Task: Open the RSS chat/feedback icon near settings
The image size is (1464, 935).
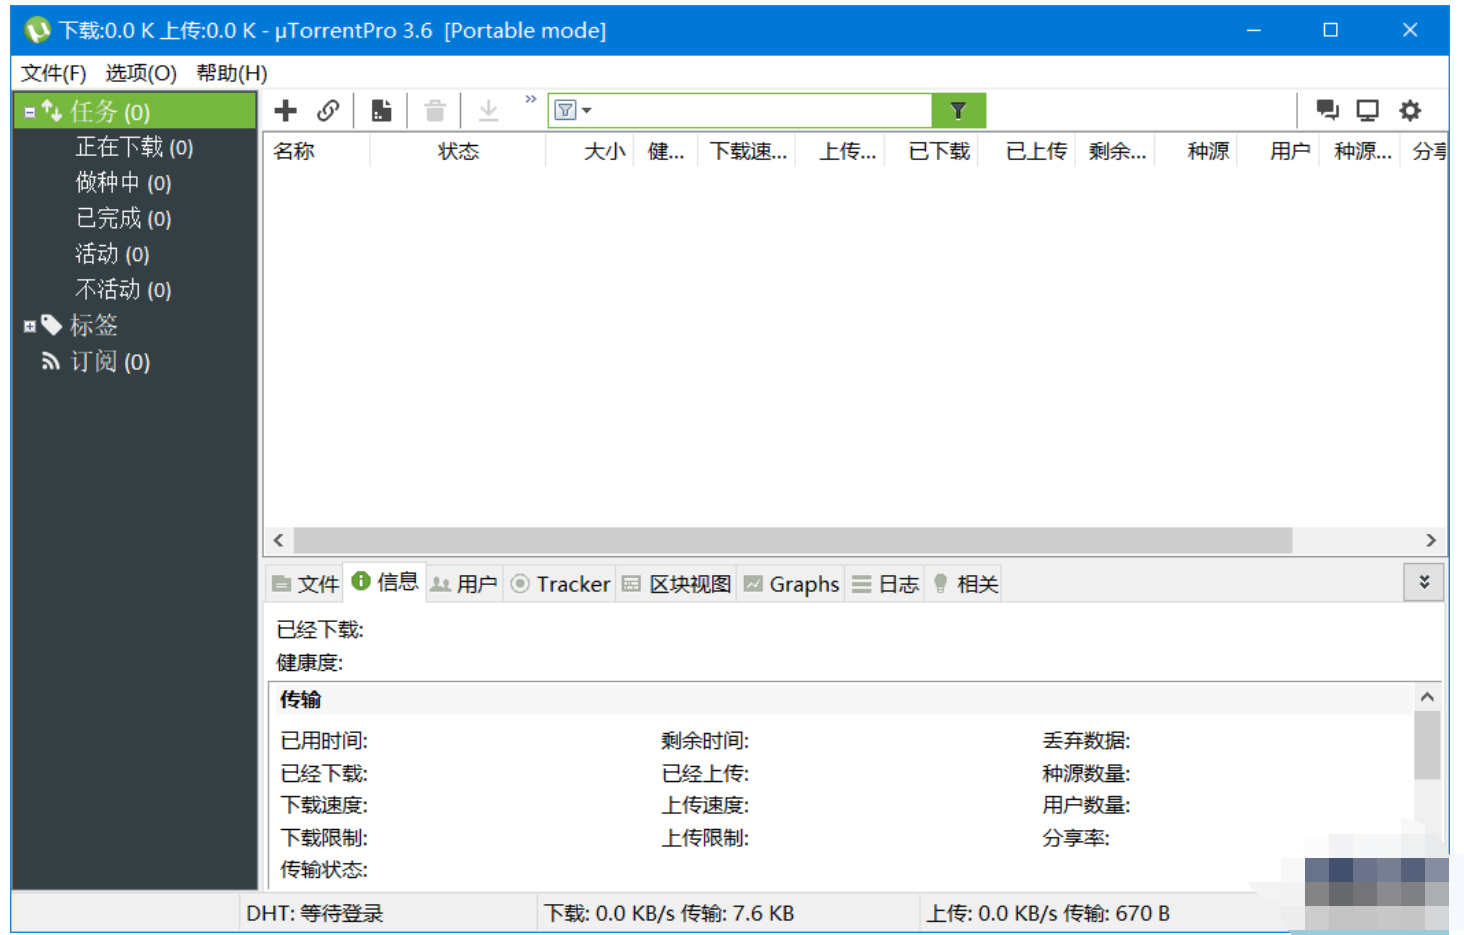Action: point(1326,110)
